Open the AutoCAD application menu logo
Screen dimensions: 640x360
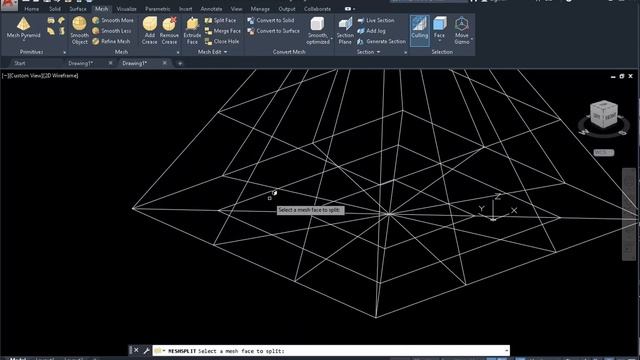(9, 4)
